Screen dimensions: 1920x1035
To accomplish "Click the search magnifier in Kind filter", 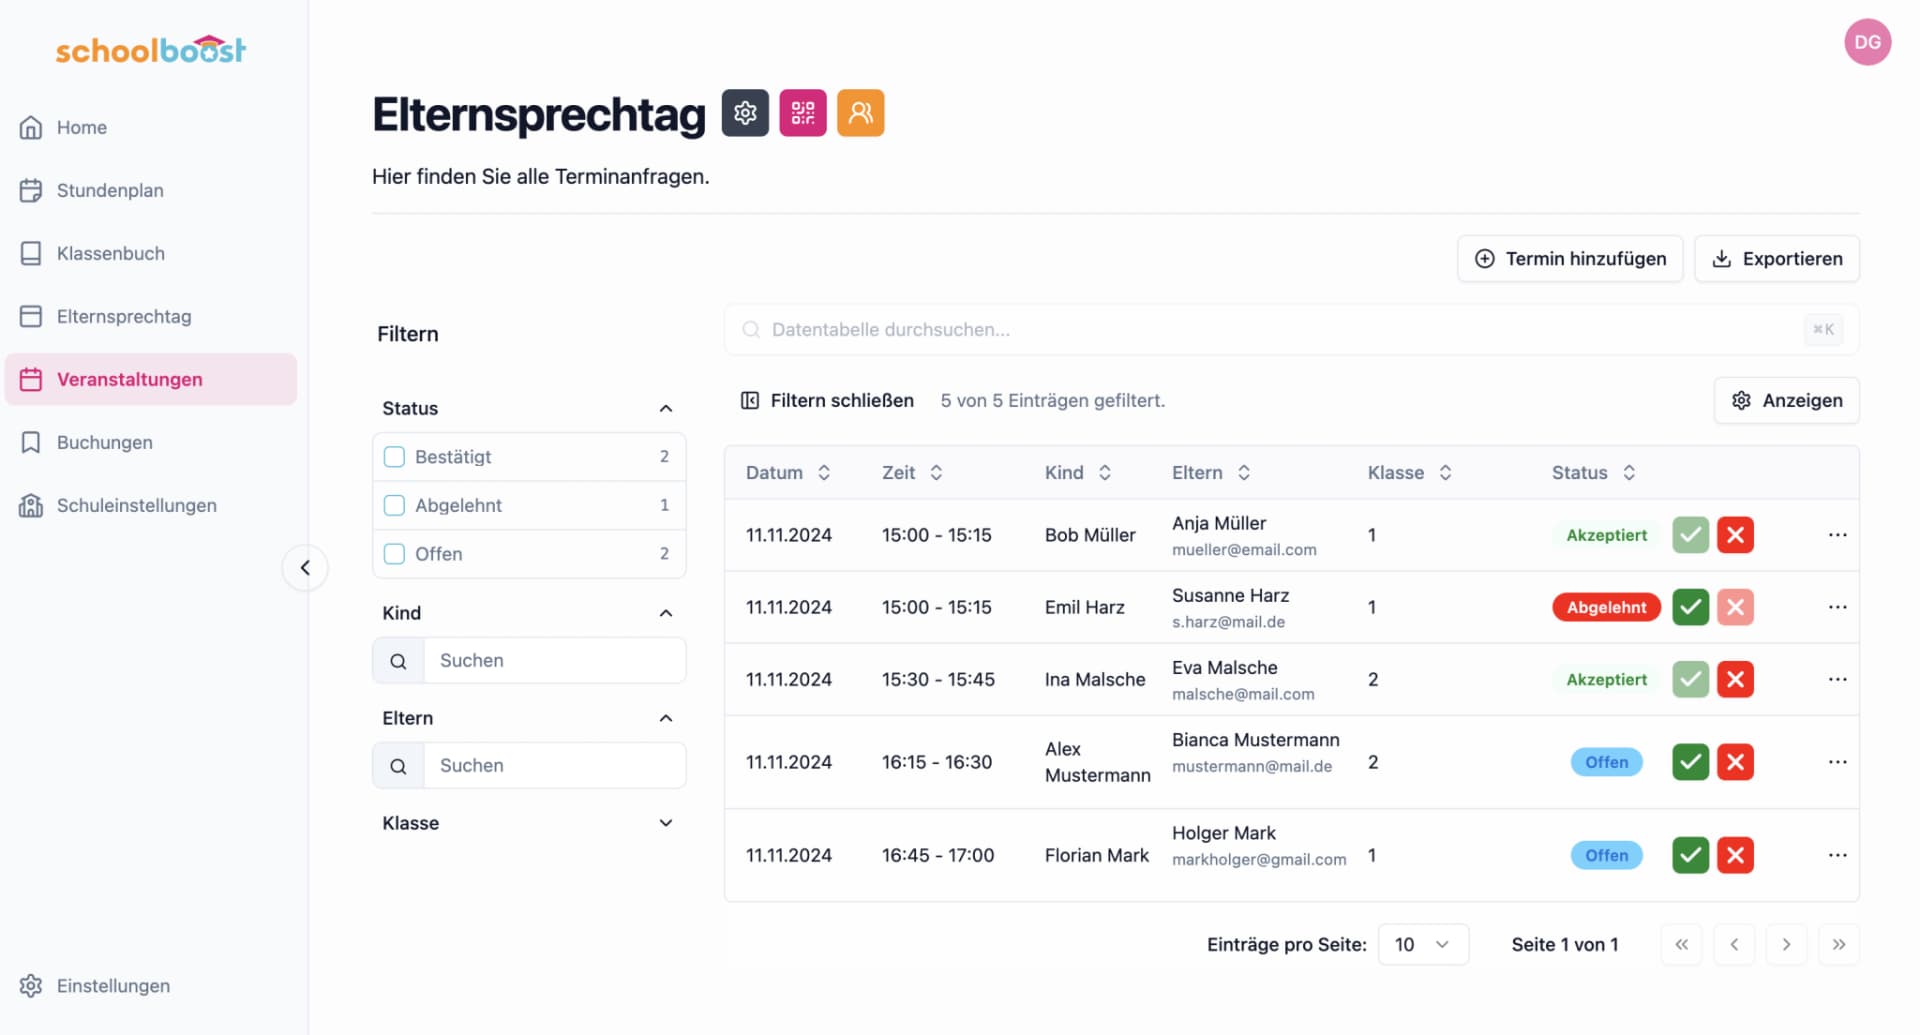I will (398, 660).
